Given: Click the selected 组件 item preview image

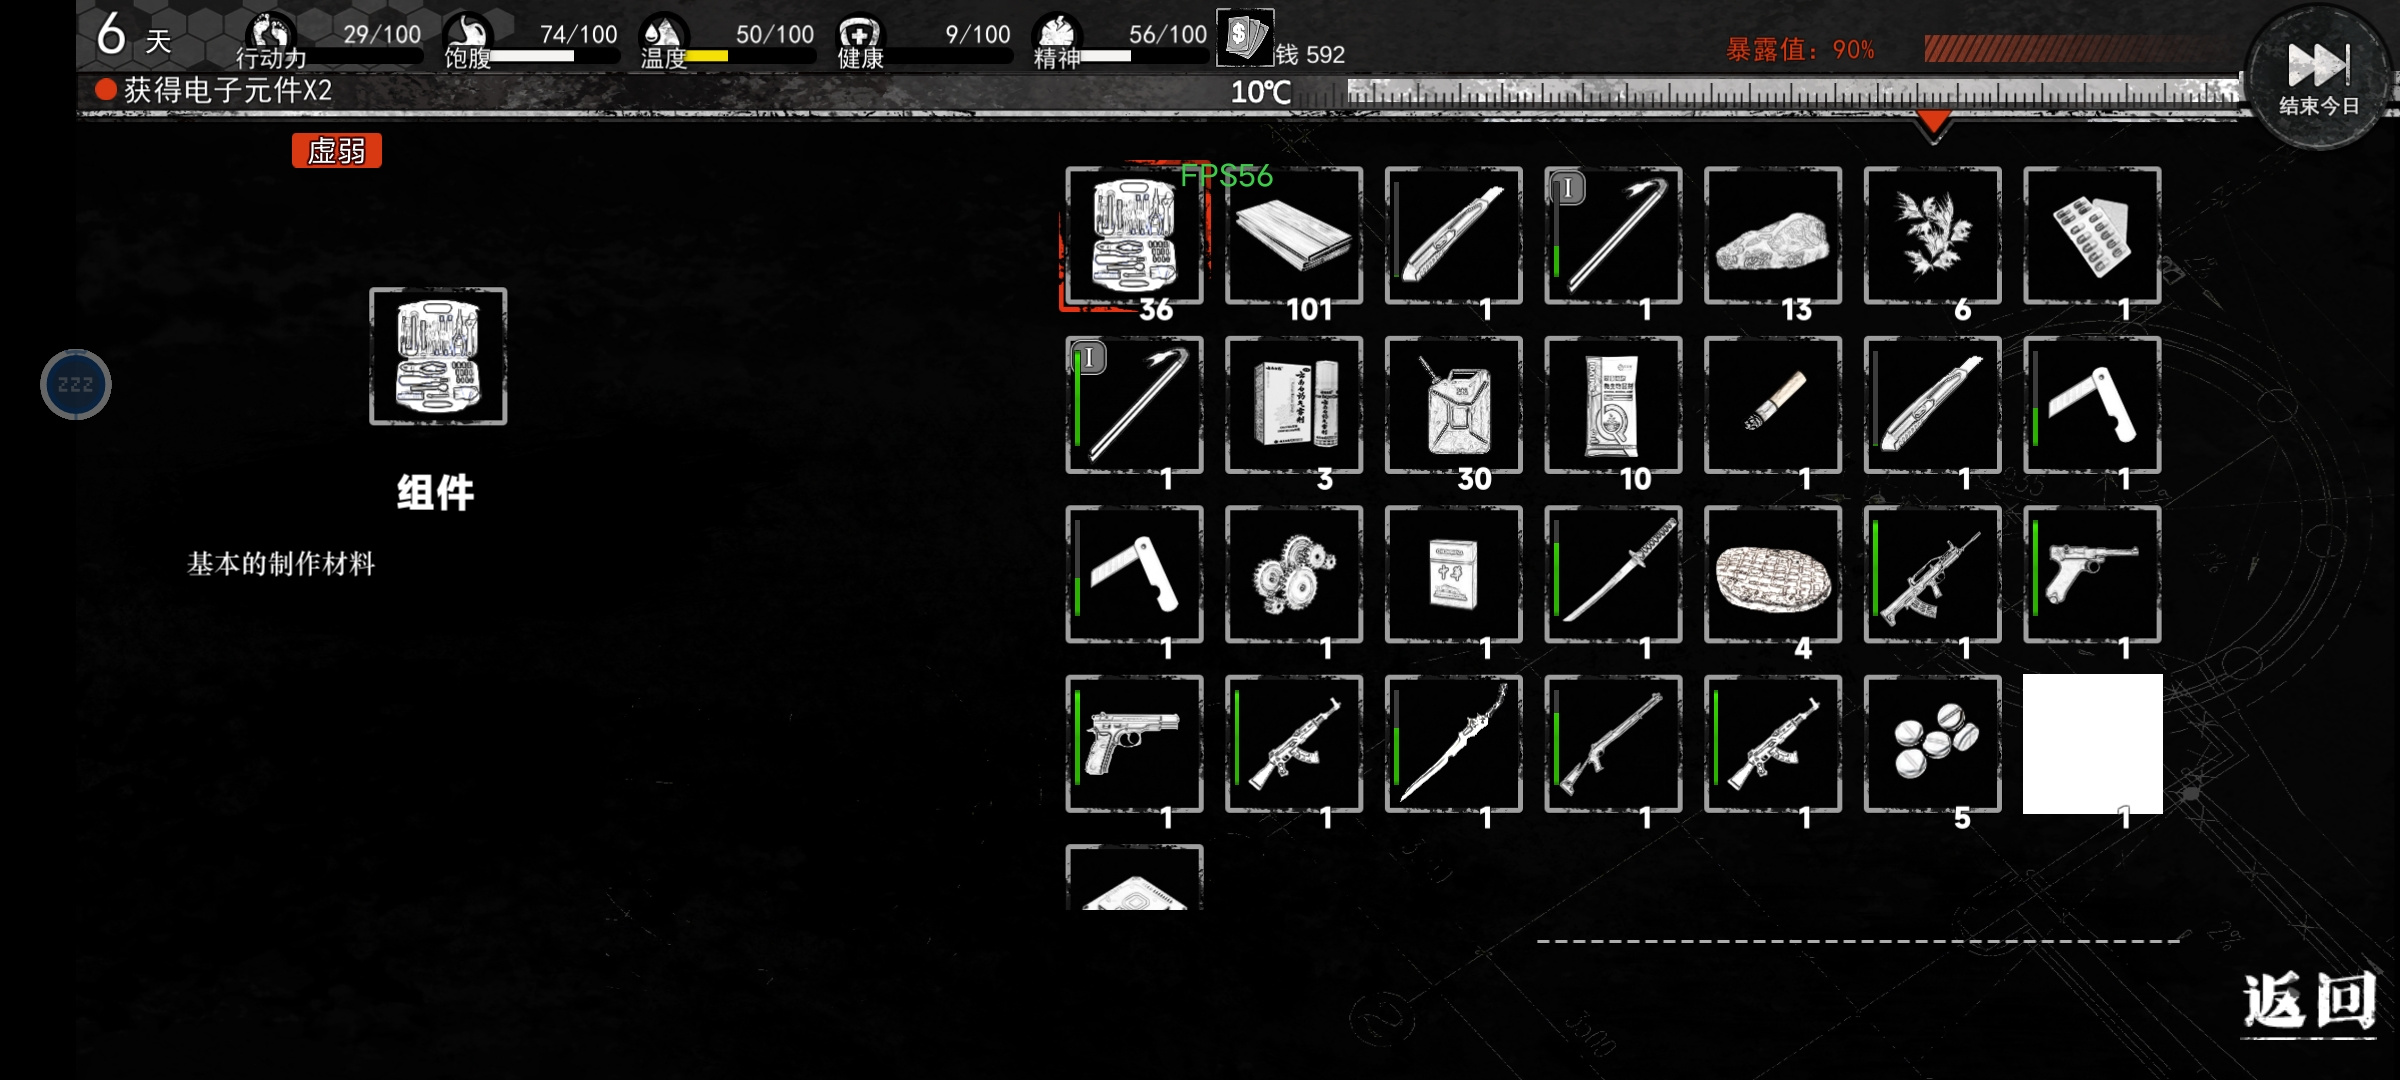Looking at the screenshot, I should click(x=438, y=356).
